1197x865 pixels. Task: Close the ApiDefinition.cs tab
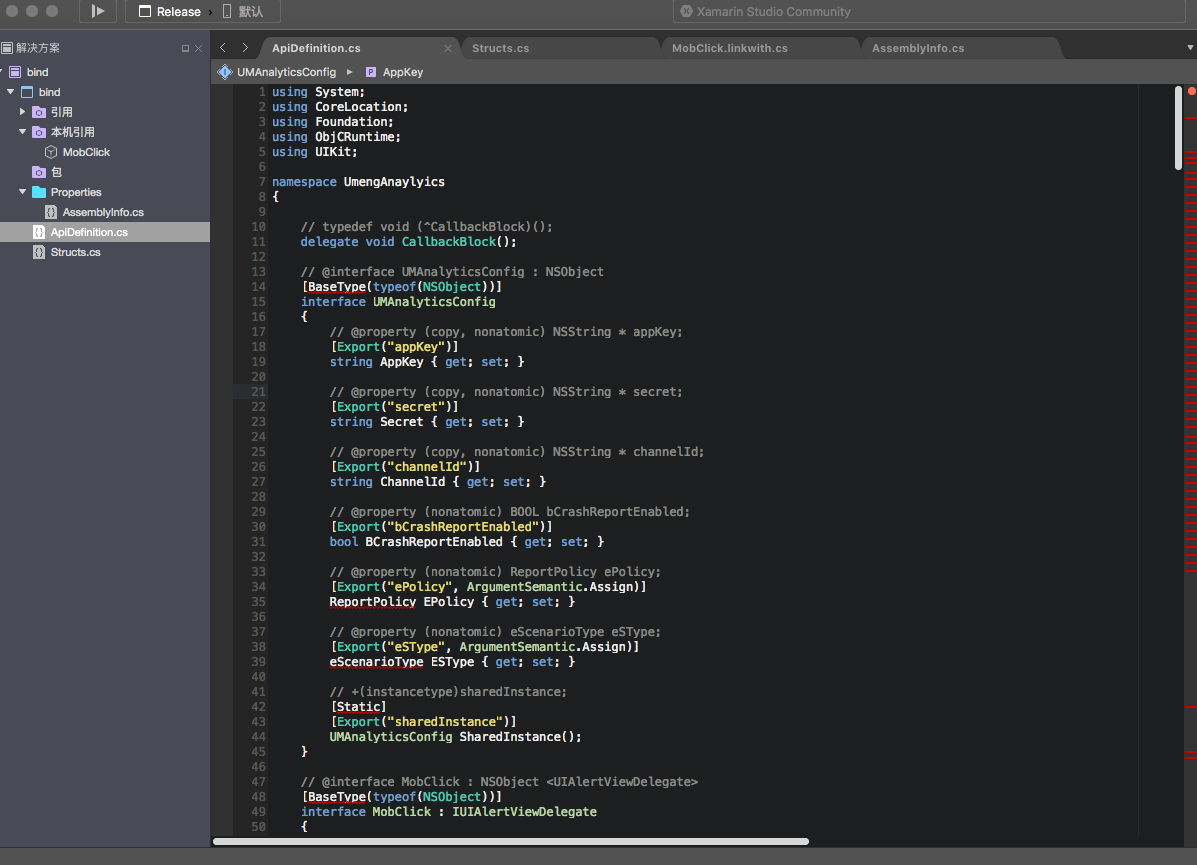(x=447, y=48)
